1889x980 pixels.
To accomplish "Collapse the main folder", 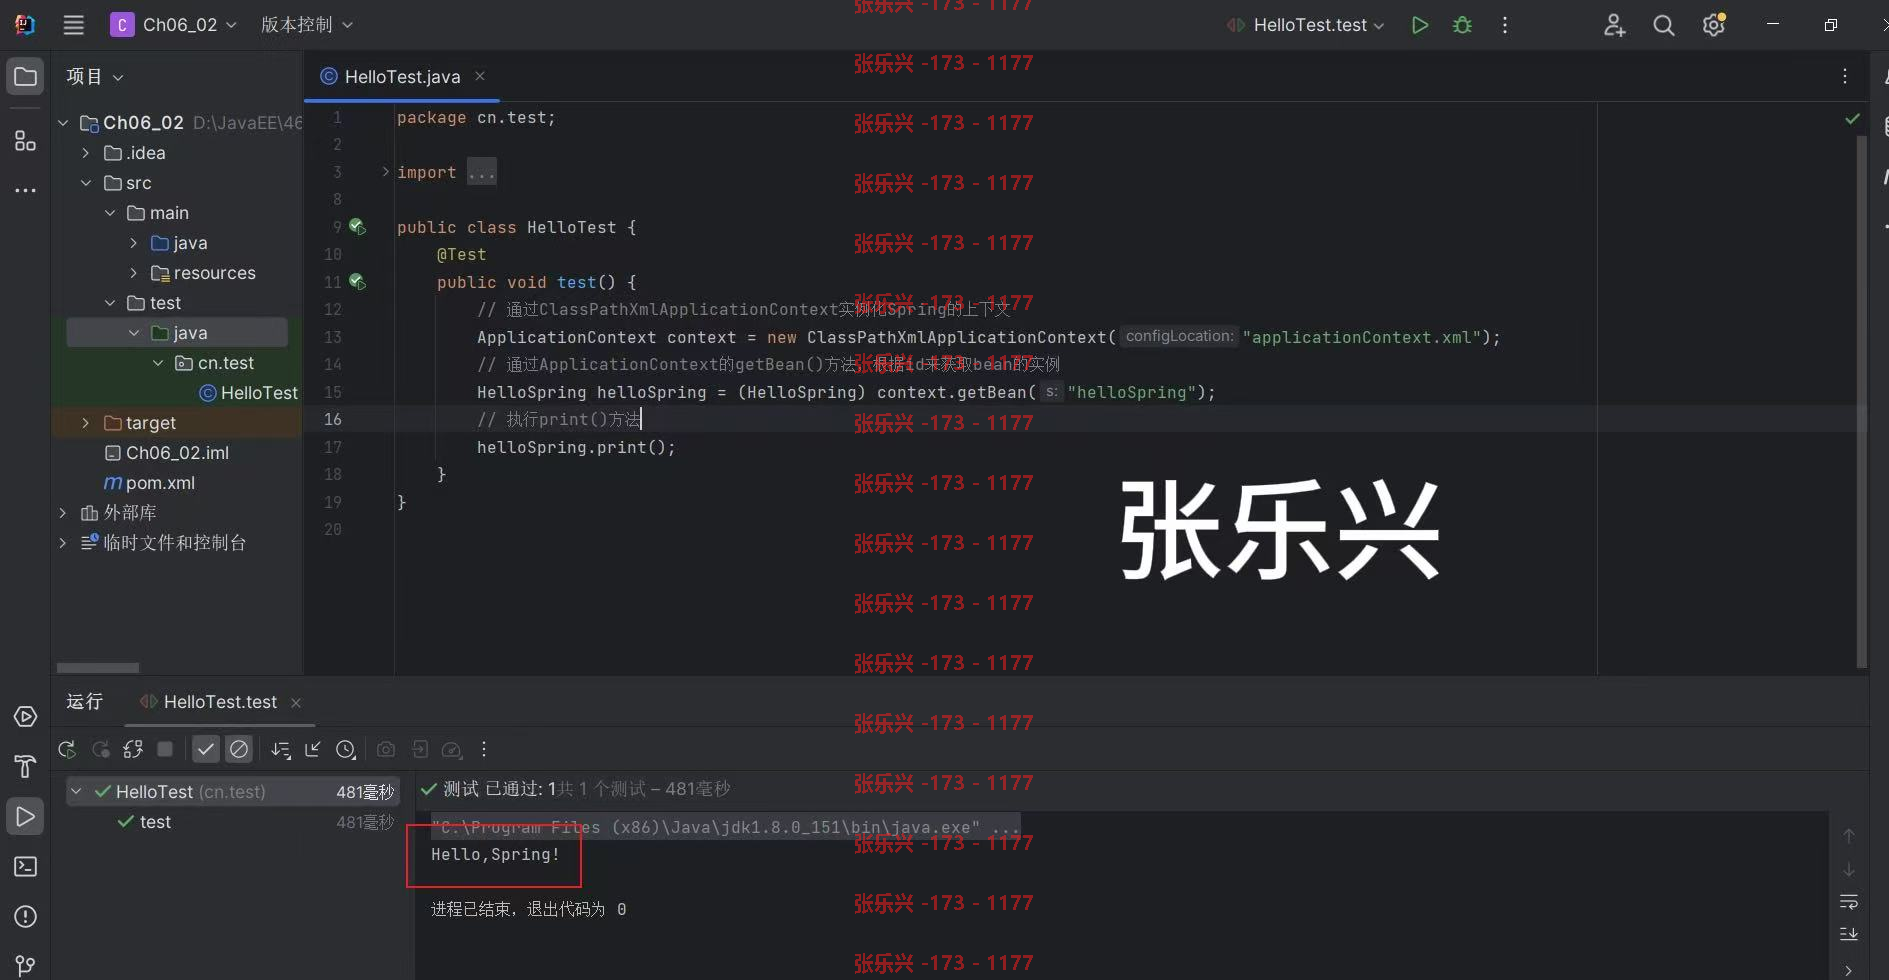I will pyautogui.click(x=109, y=213).
